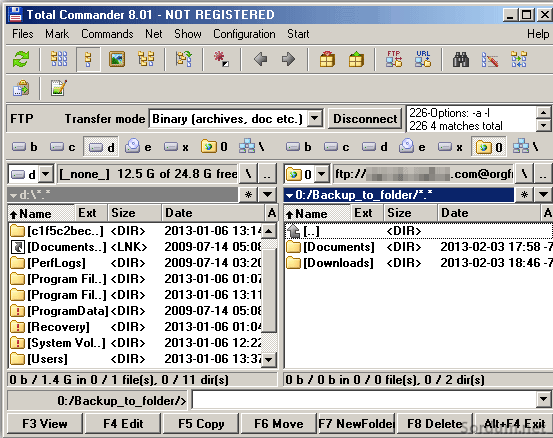Go back with the left arrow icon
This screenshot has width=553, height=438.
pyautogui.click(x=260, y=59)
